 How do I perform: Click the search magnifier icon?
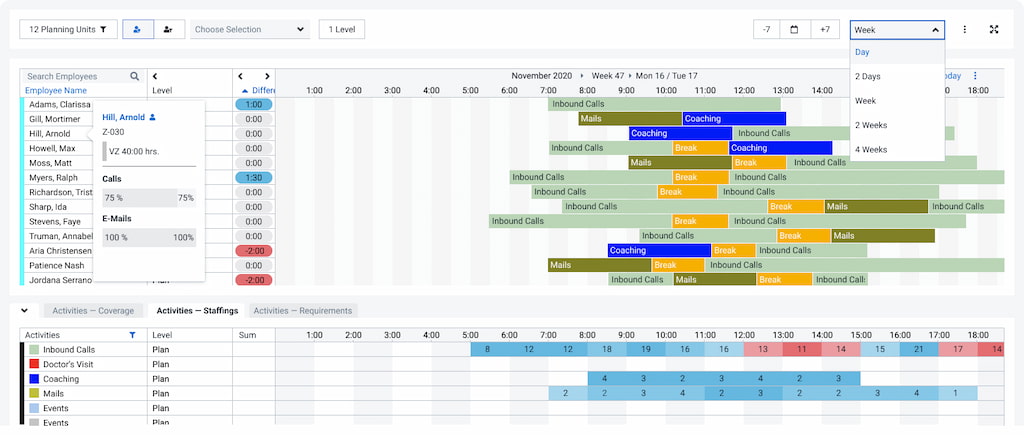(x=135, y=76)
